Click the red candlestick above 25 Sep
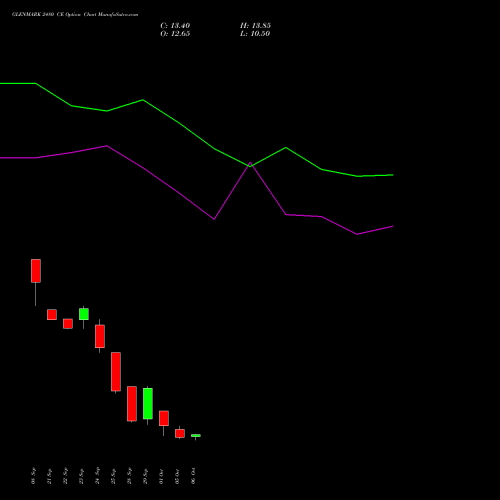500x500 pixels. coord(116,371)
